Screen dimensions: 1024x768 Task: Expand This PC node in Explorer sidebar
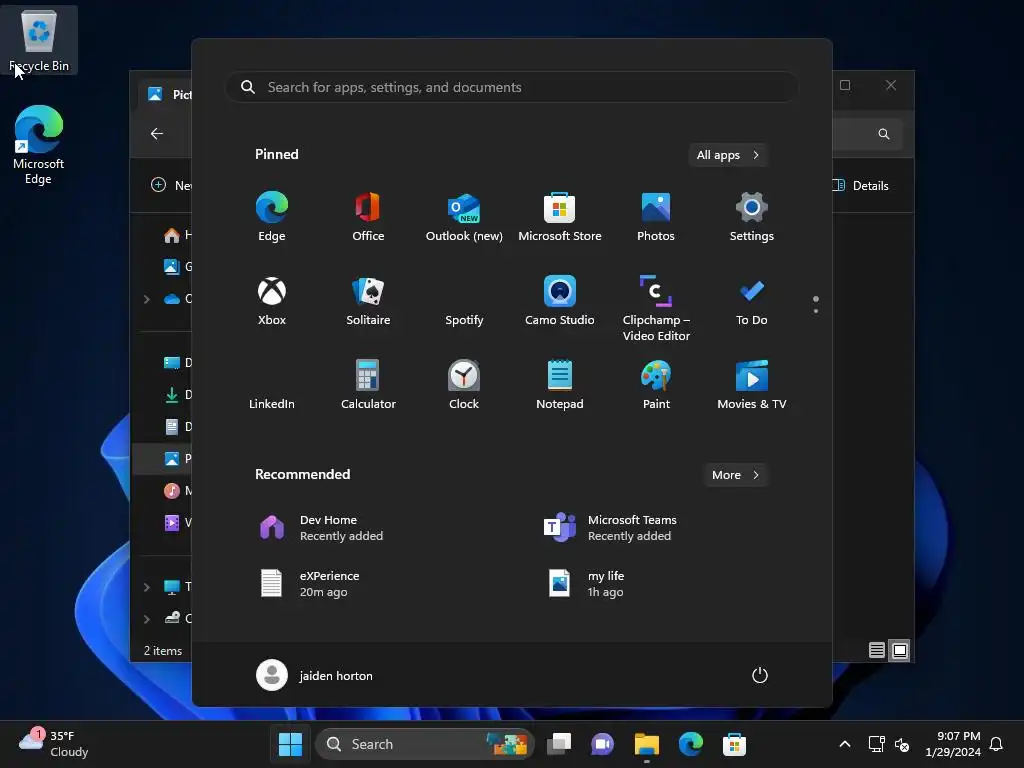pyautogui.click(x=146, y=586)
